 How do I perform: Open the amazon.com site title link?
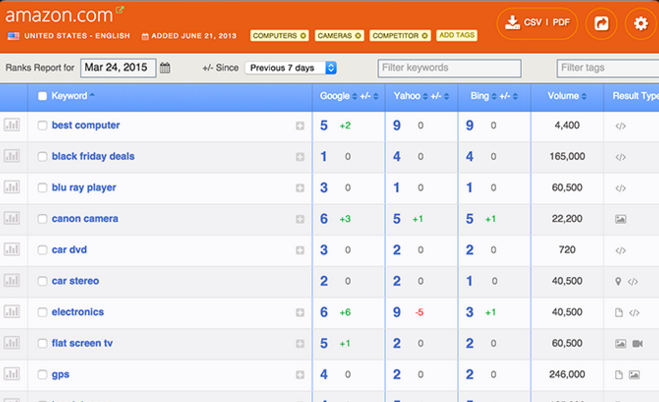59,15
